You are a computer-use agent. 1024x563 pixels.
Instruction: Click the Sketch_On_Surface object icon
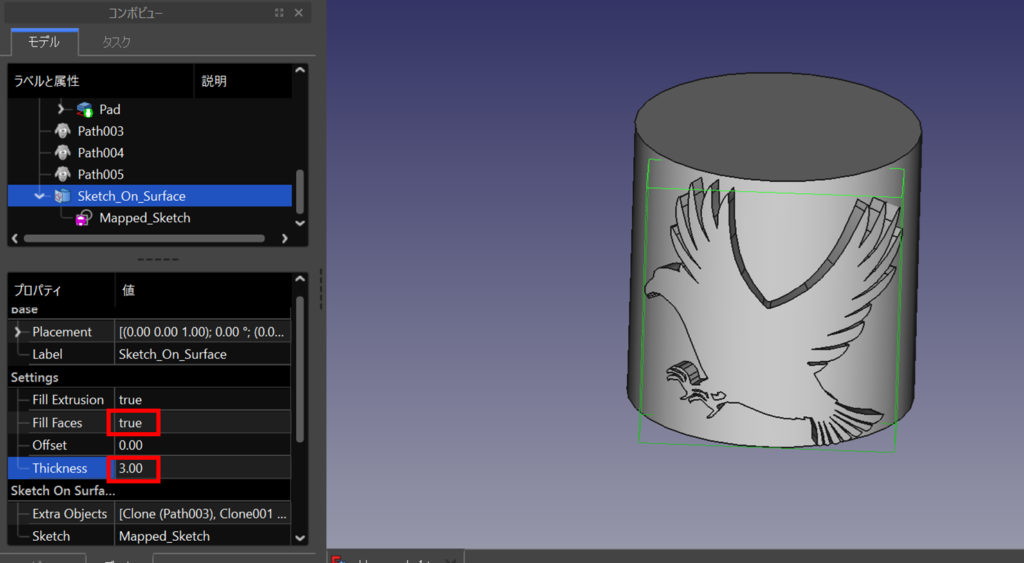(63, 196)
